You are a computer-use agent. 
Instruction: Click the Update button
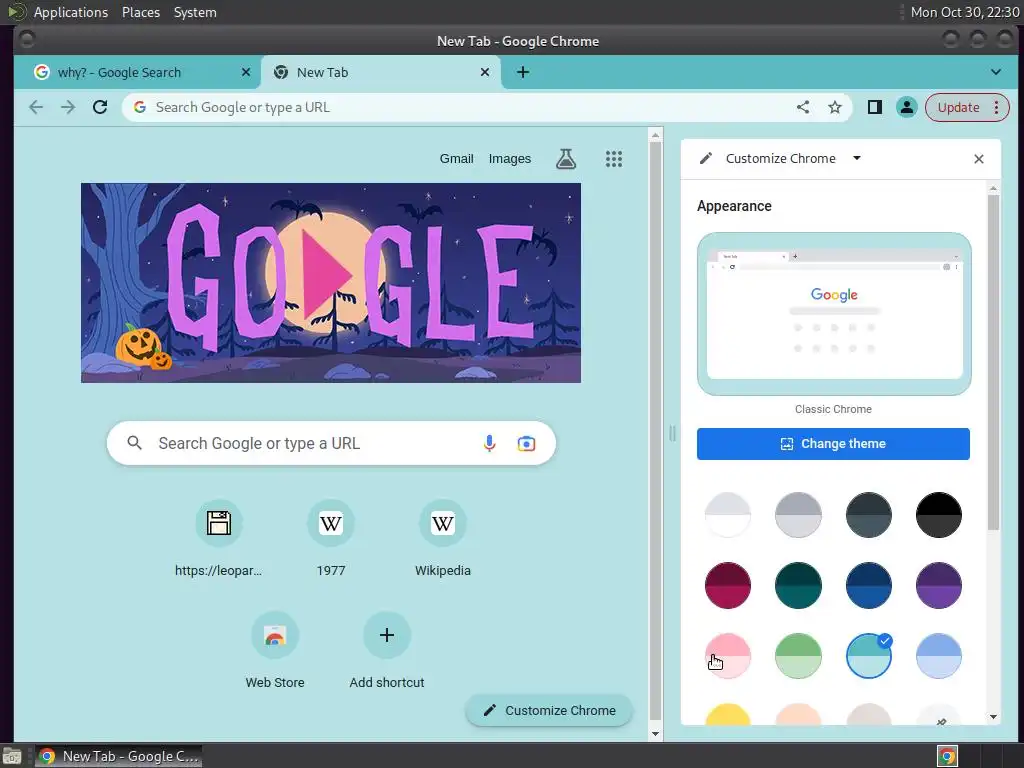[958, 107]
